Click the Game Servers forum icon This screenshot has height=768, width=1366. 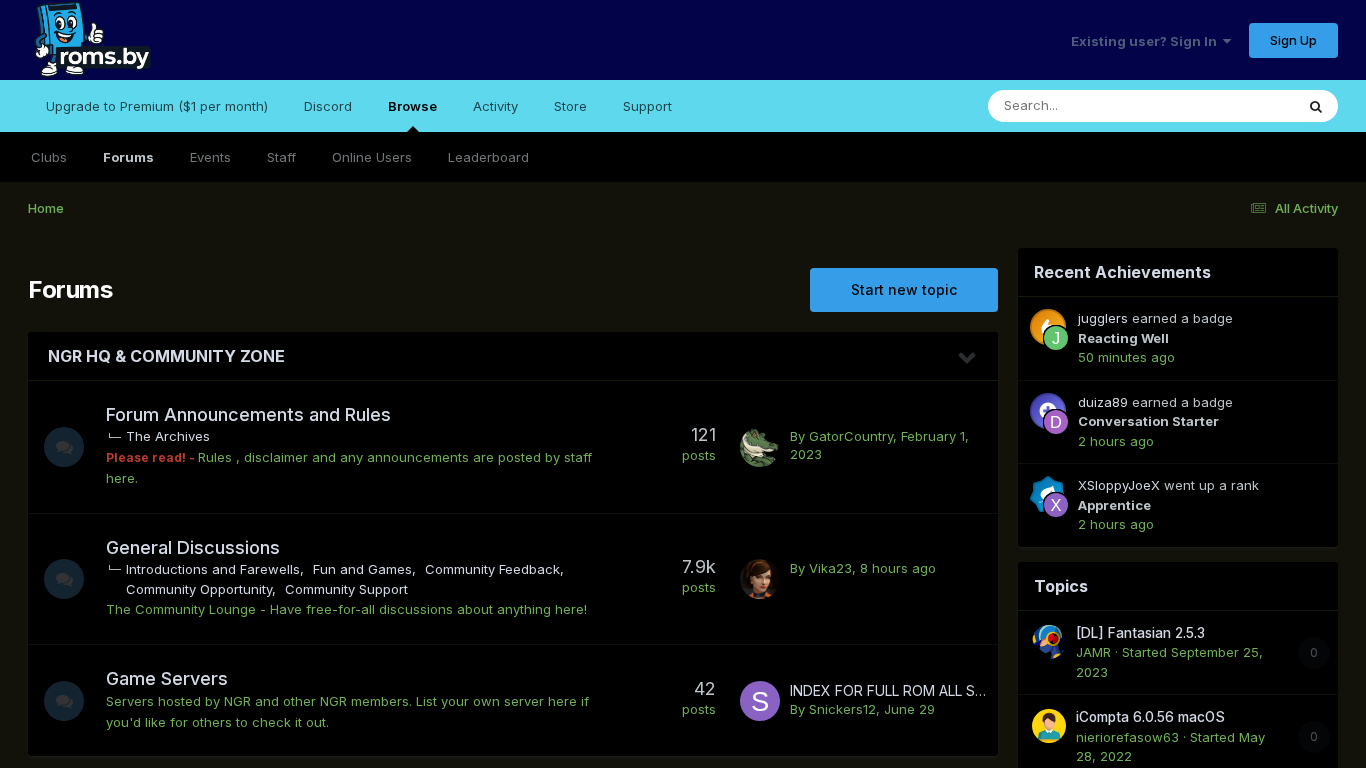point(64,701)
